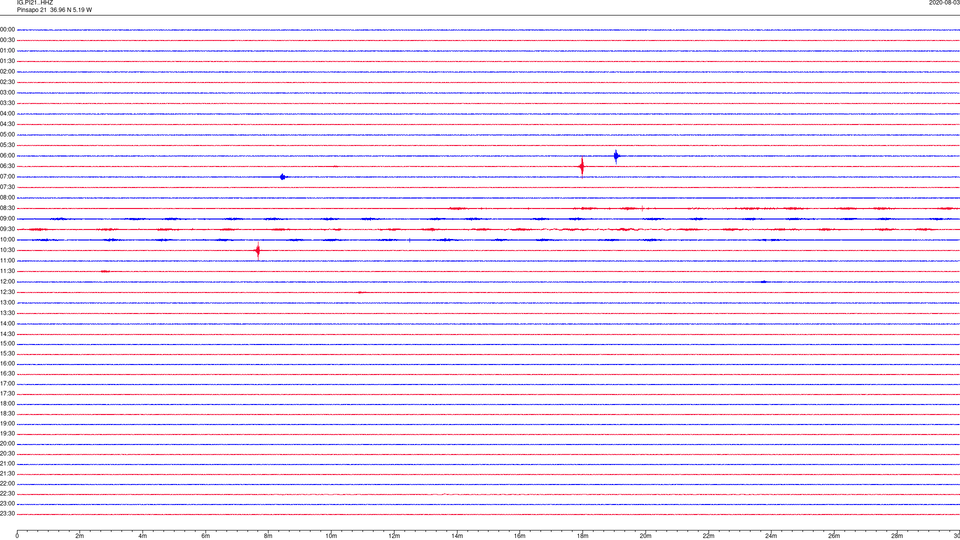Click the small red burst on the 11:30 trace
Image resolution: width=960 pixels, height=540 pixels.
105,271
